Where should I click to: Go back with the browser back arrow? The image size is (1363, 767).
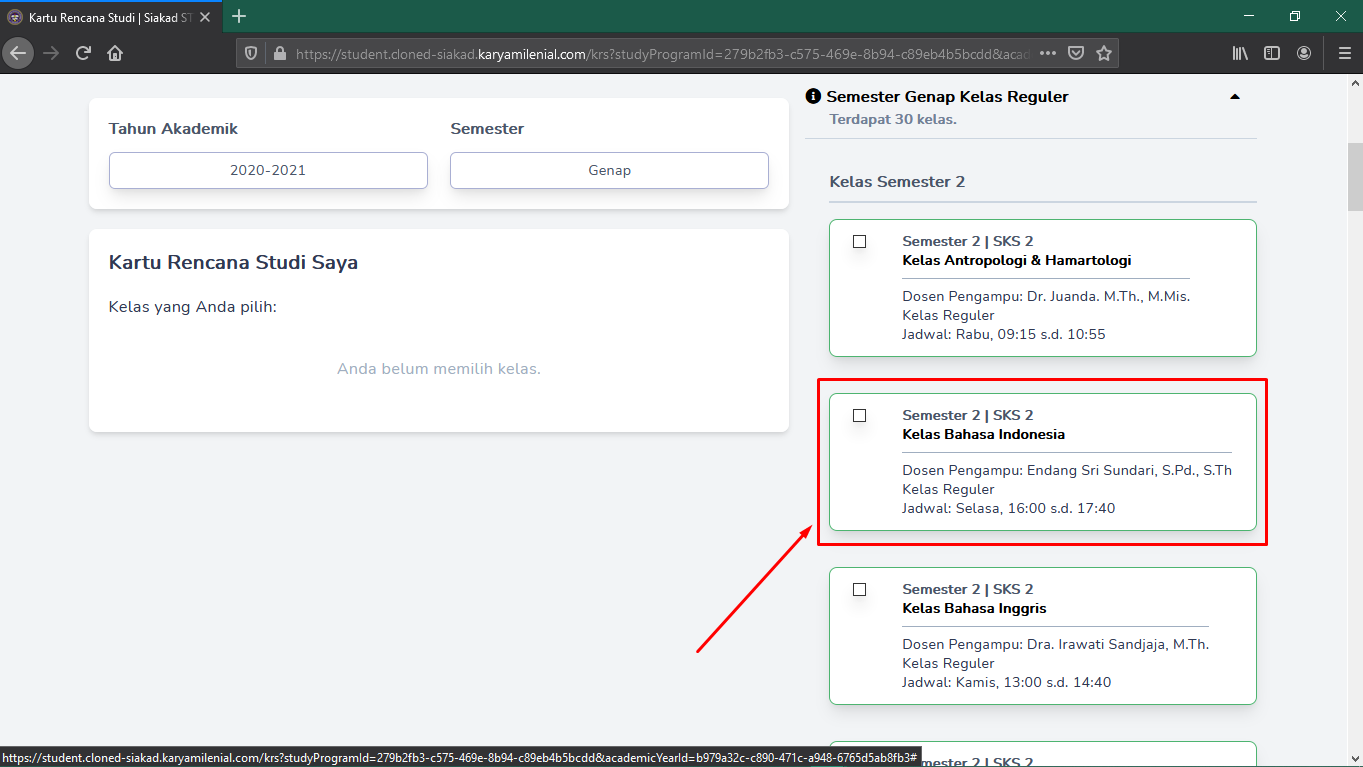click(19, 53)
